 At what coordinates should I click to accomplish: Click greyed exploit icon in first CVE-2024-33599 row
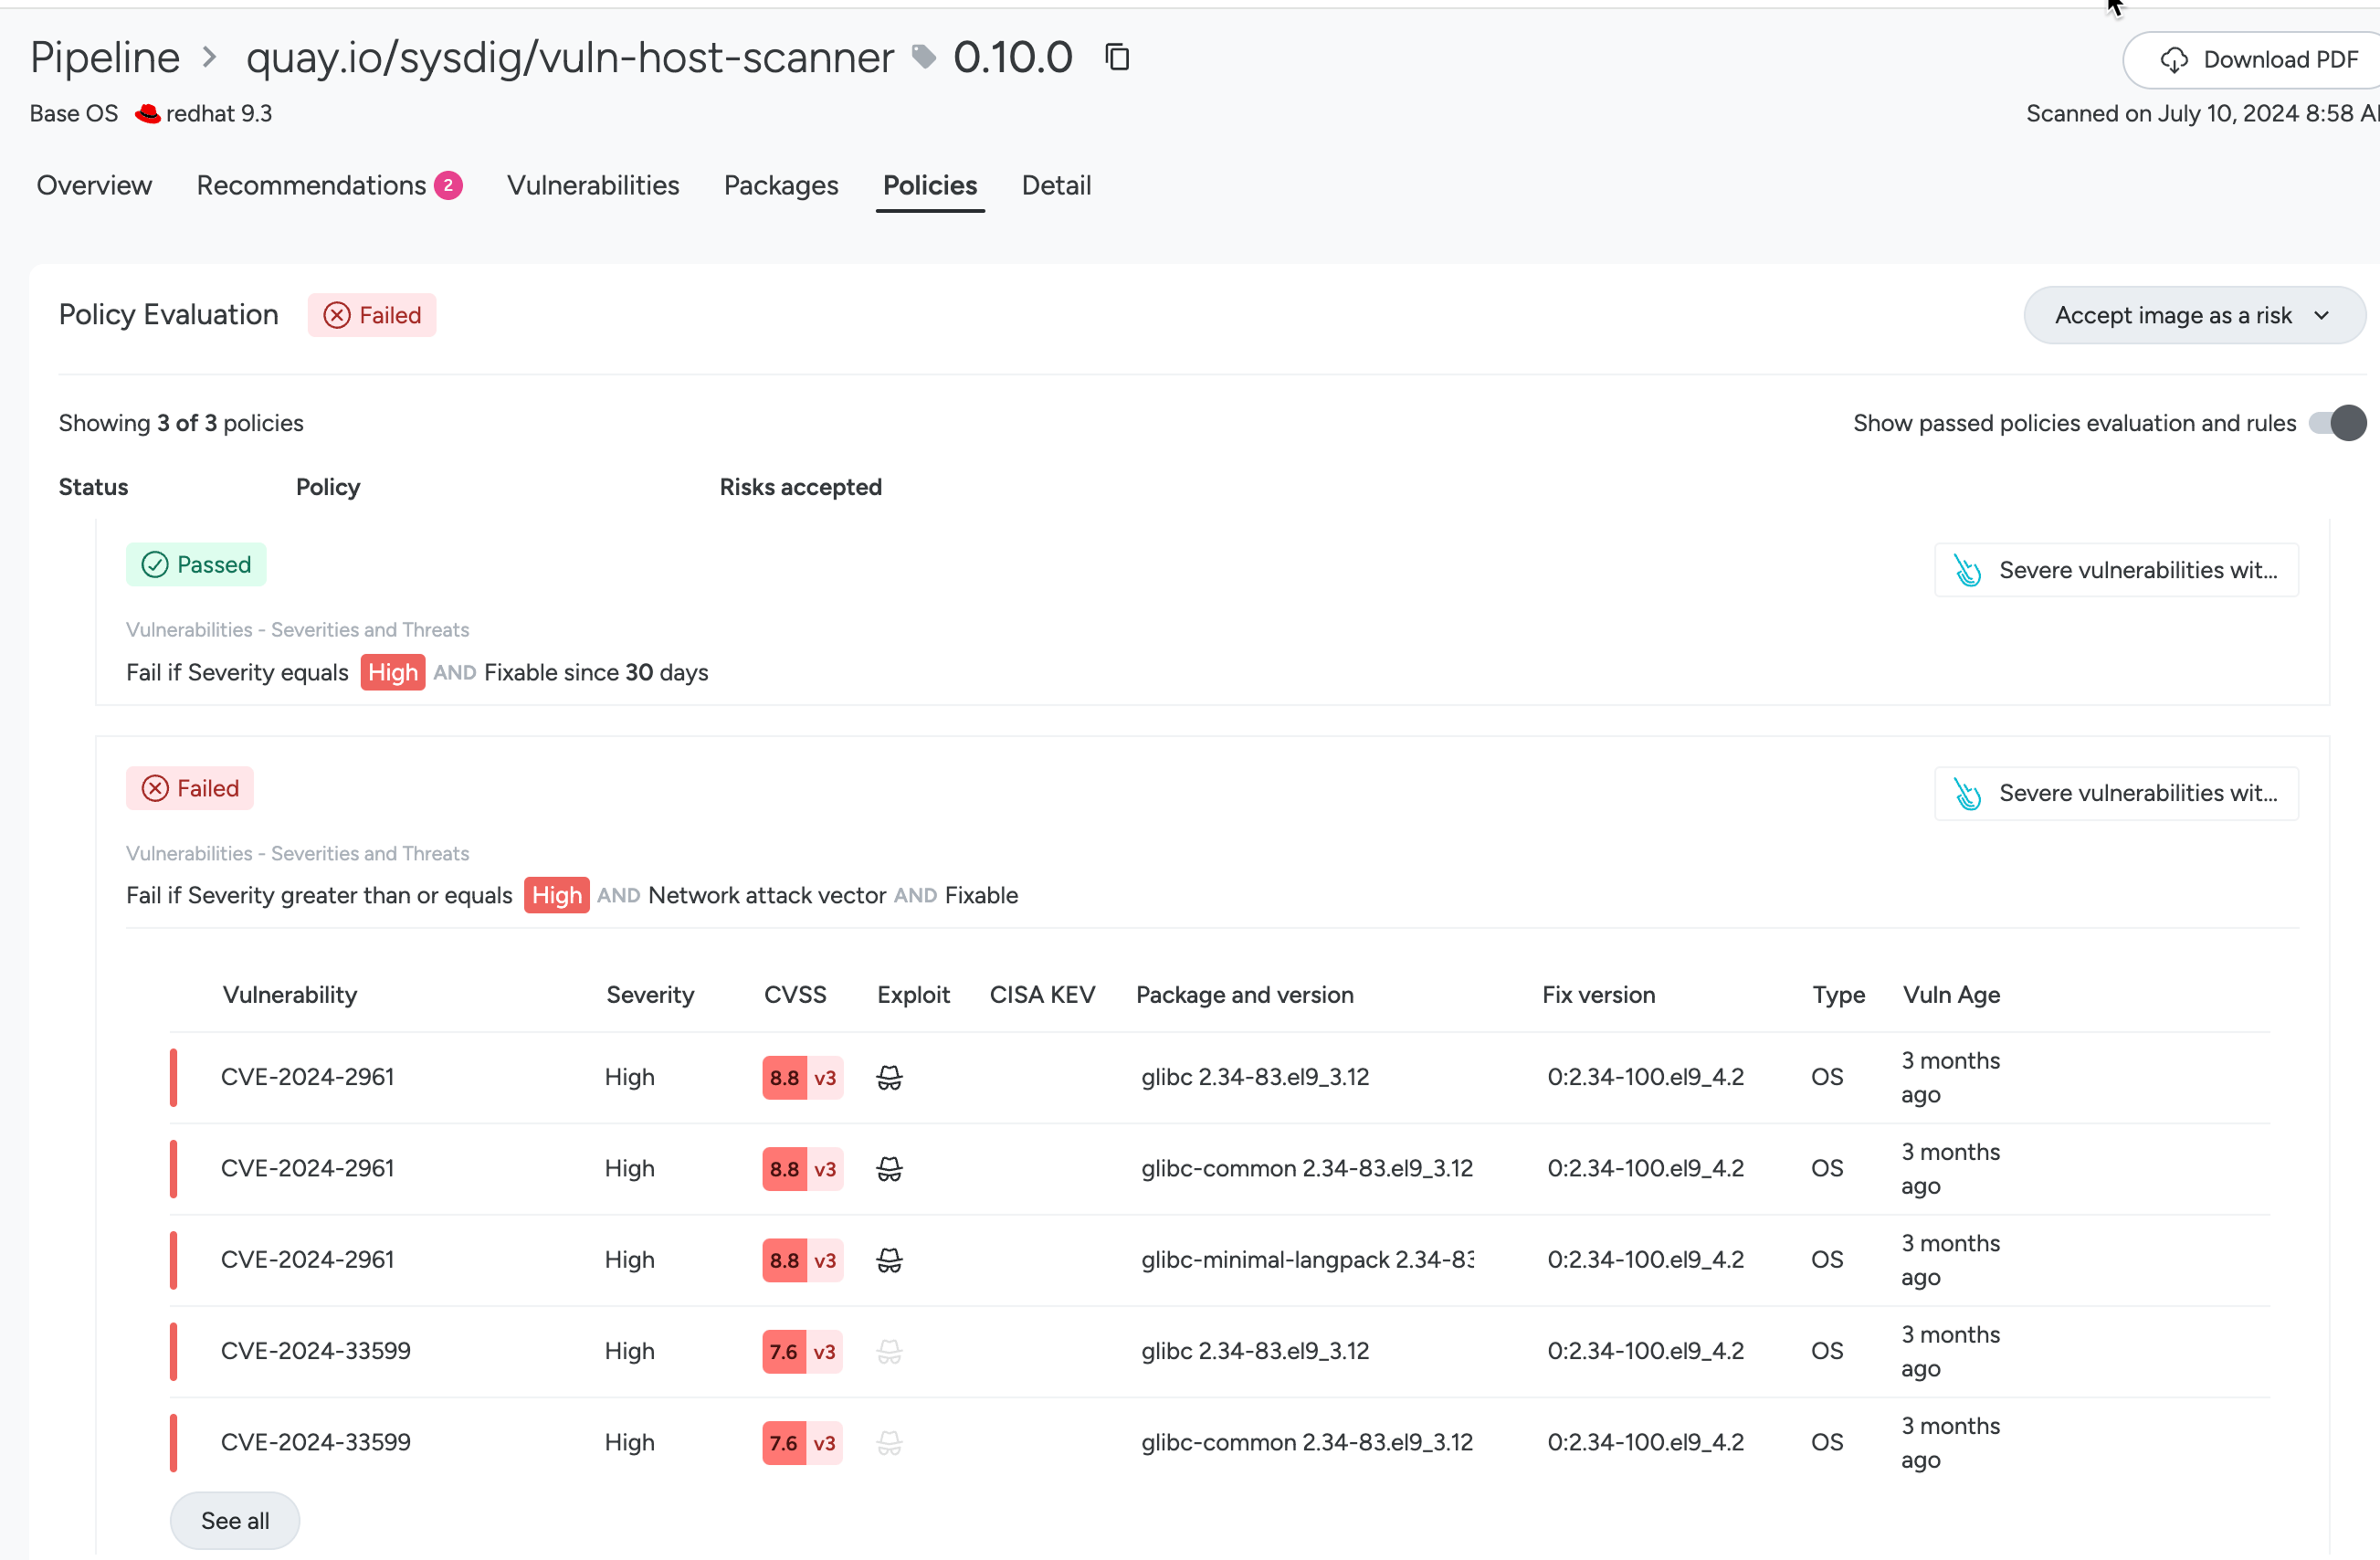(889, 1351)
